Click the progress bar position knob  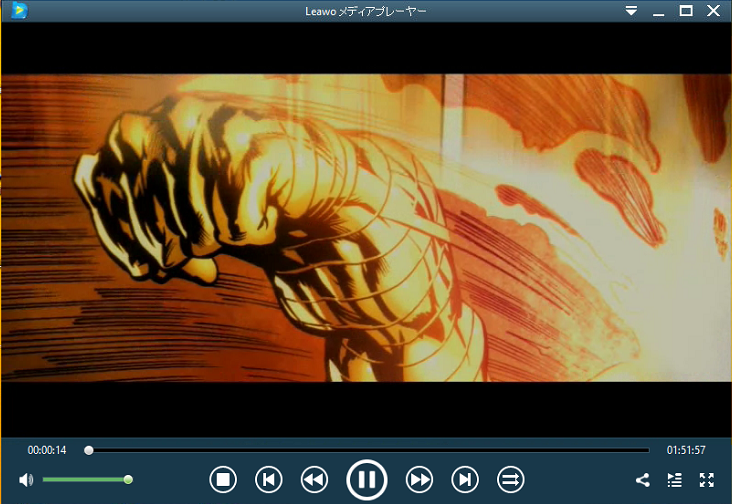pyautogui.click(x=88, y=450)
